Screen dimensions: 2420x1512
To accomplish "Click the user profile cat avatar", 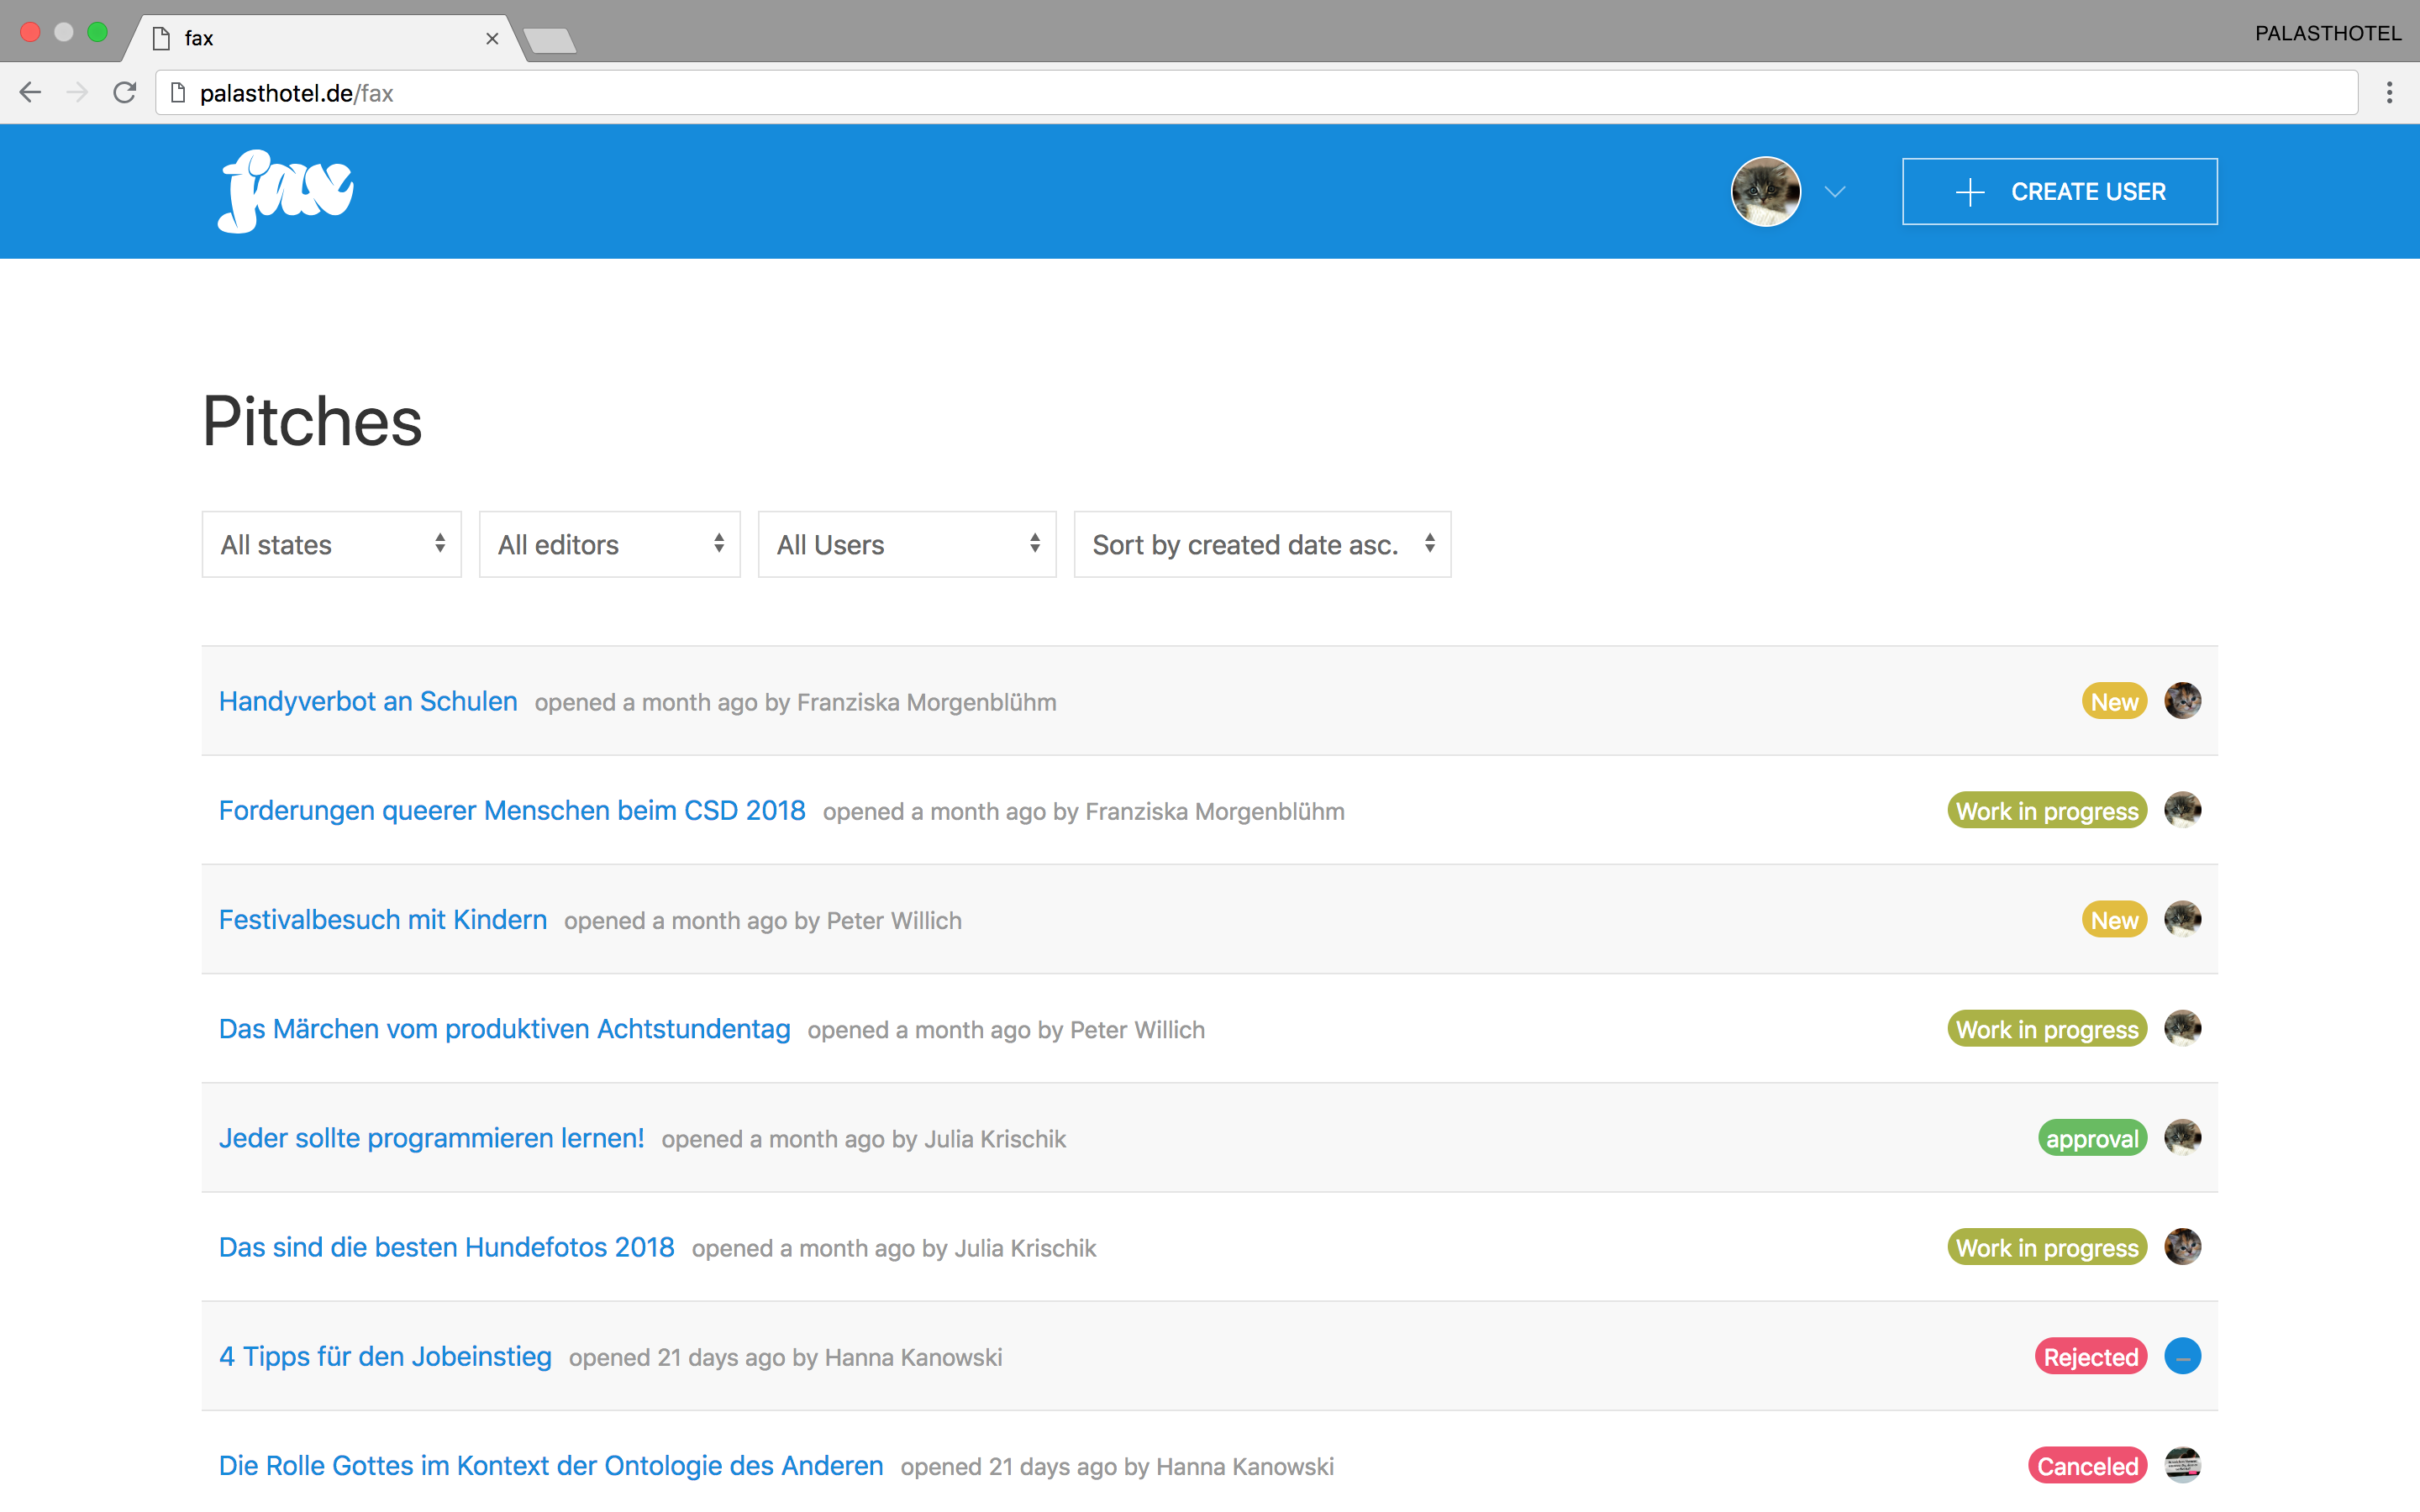I will pyautogui.click(x=1765, y=191).
